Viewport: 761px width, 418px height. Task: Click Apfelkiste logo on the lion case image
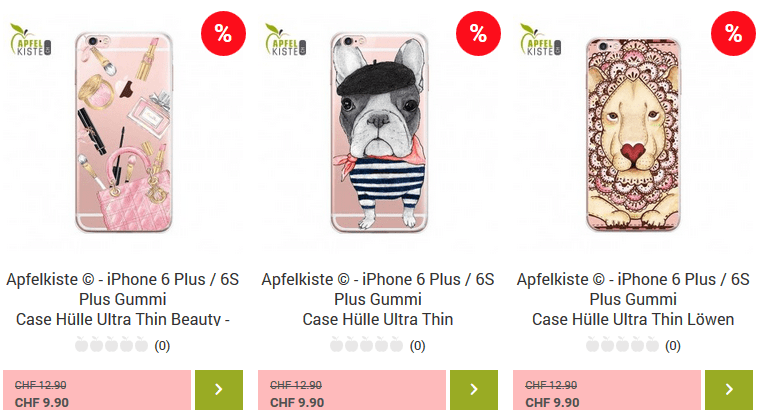tap(540, 39)
